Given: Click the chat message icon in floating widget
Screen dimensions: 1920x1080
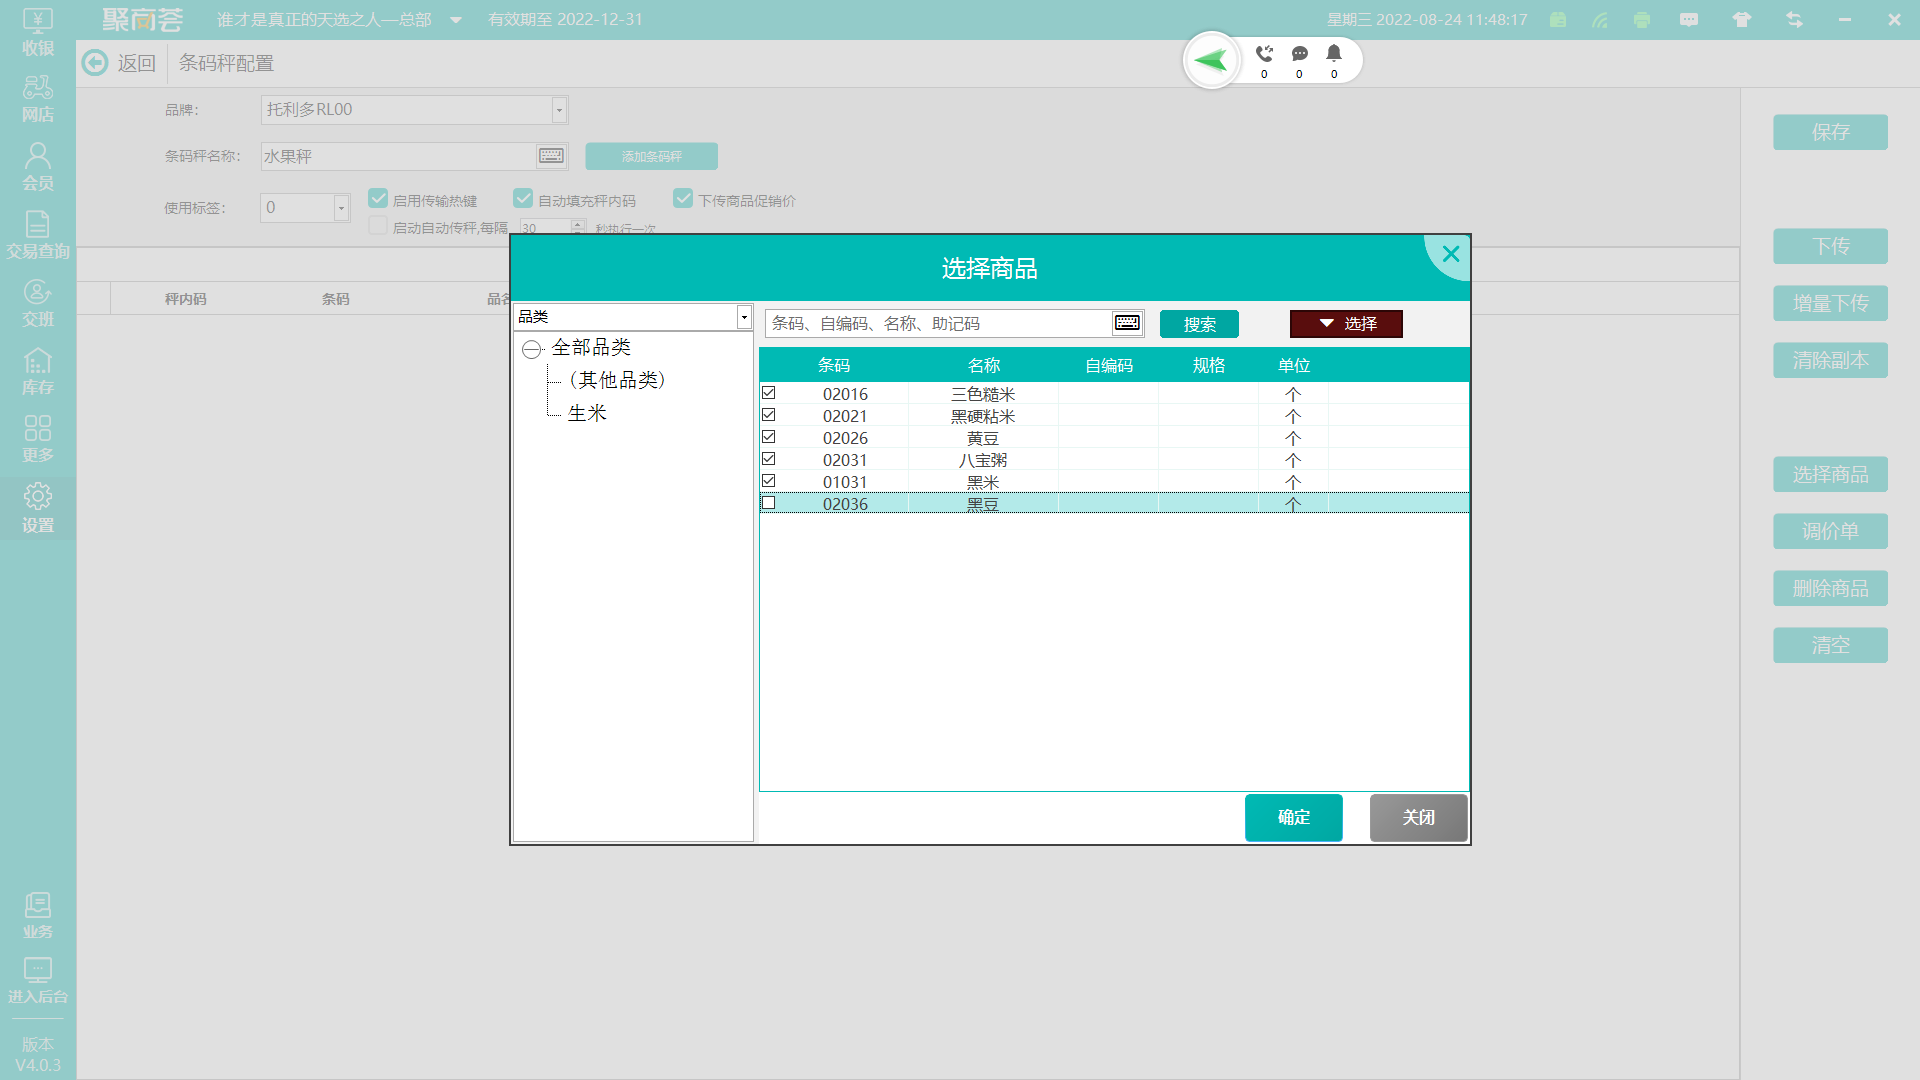Looking at the screenshot, I should pos(1299,54).
